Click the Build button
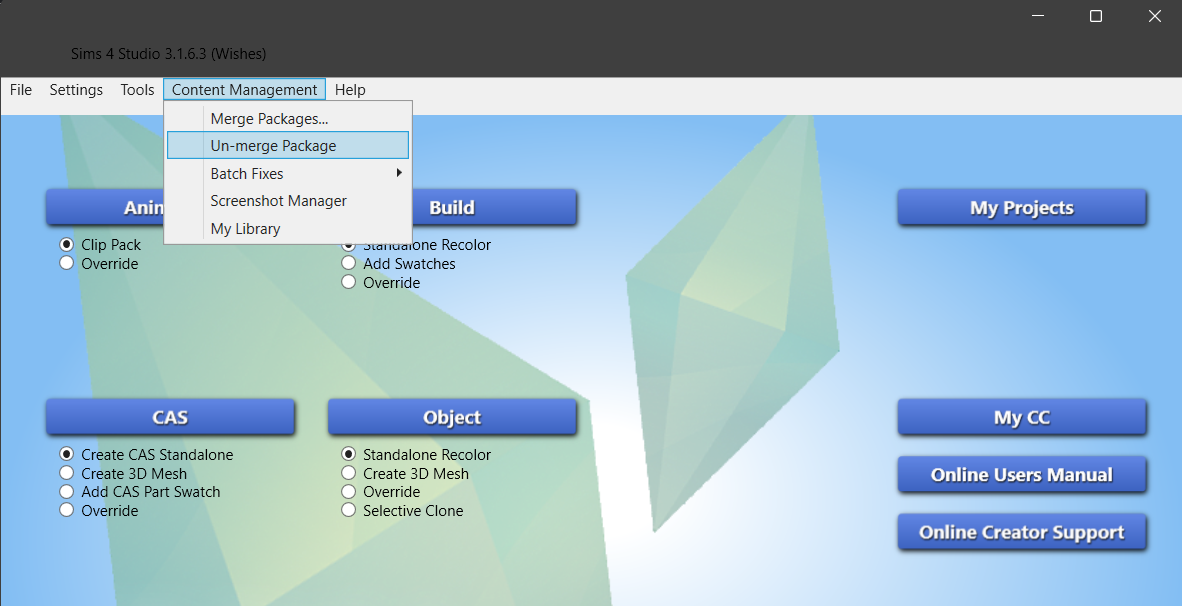1182x606 pixels. (495, 207)
